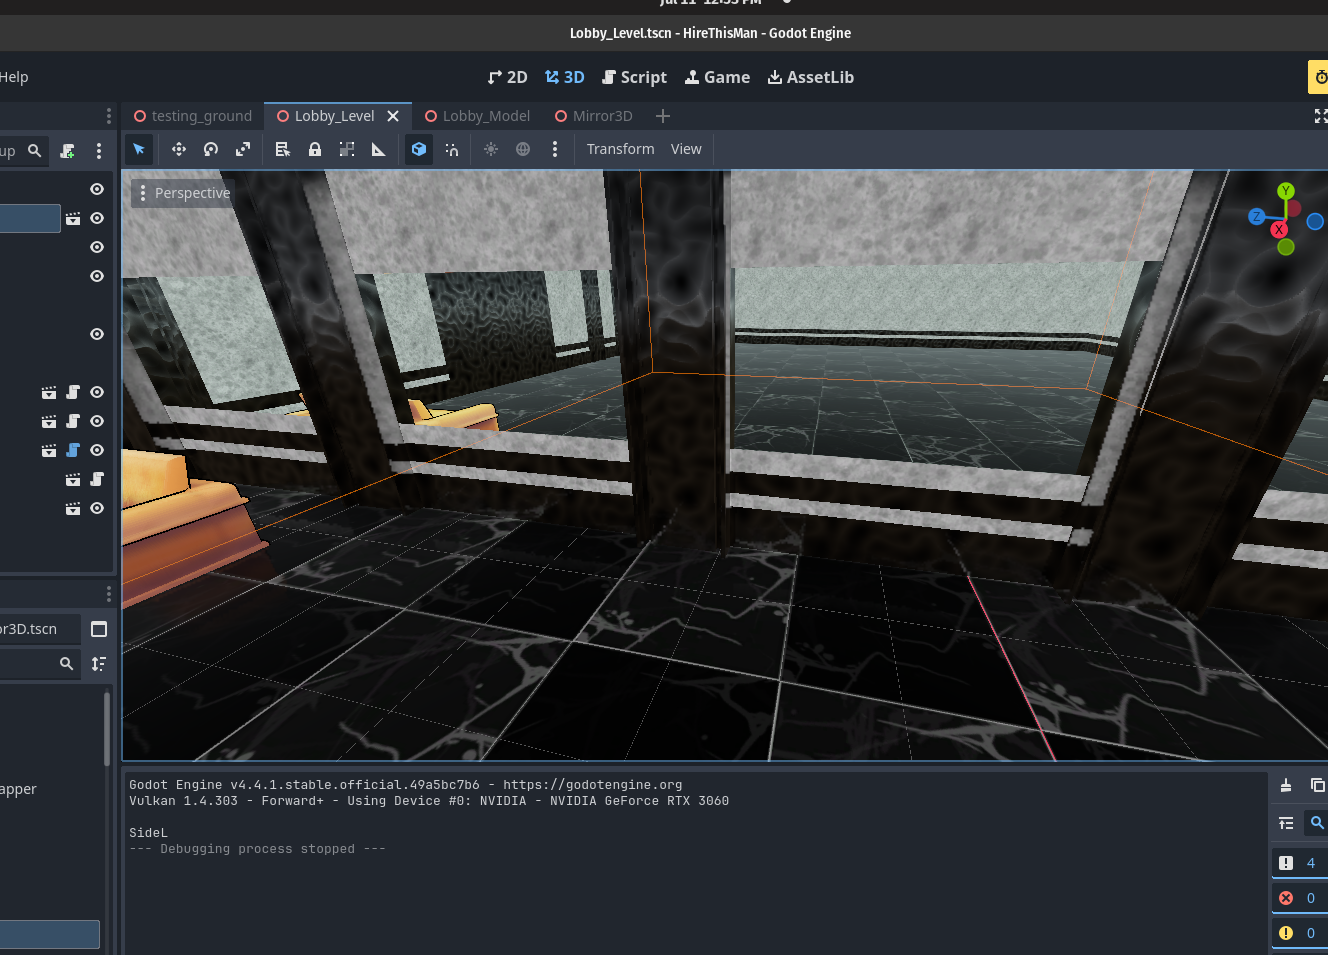Activate the Ruler measuring tool
Image resolution: width=1328 pixels, height=955 pixels.
tap(379, 149)
